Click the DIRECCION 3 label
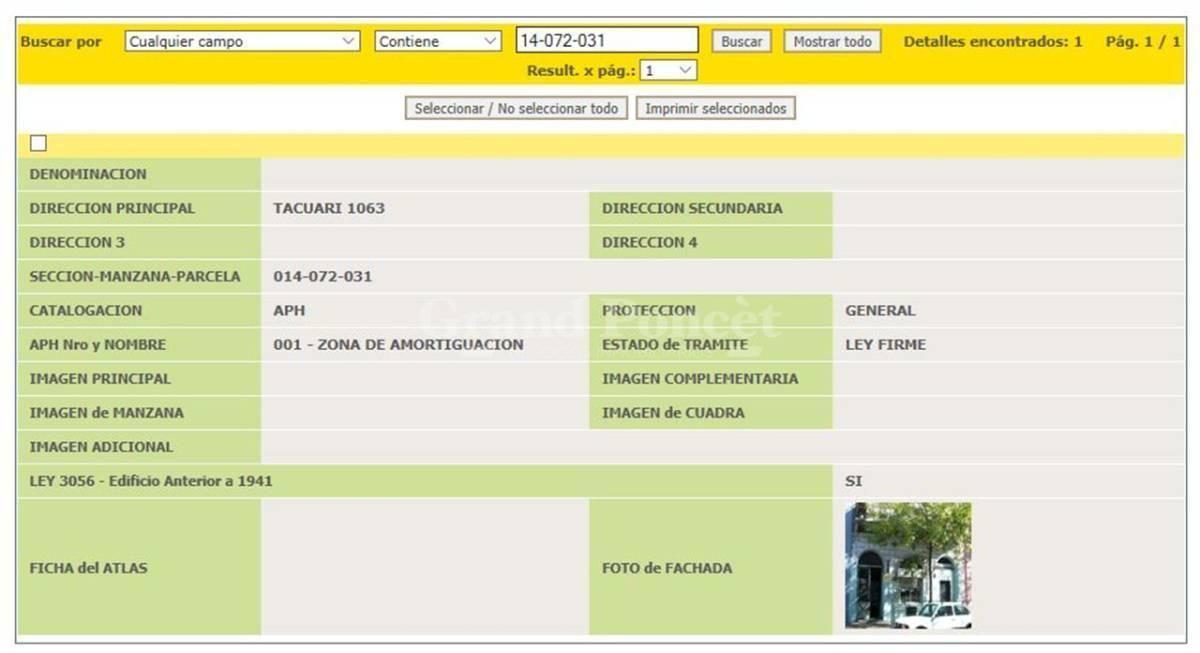 click(x=77, y=243)
